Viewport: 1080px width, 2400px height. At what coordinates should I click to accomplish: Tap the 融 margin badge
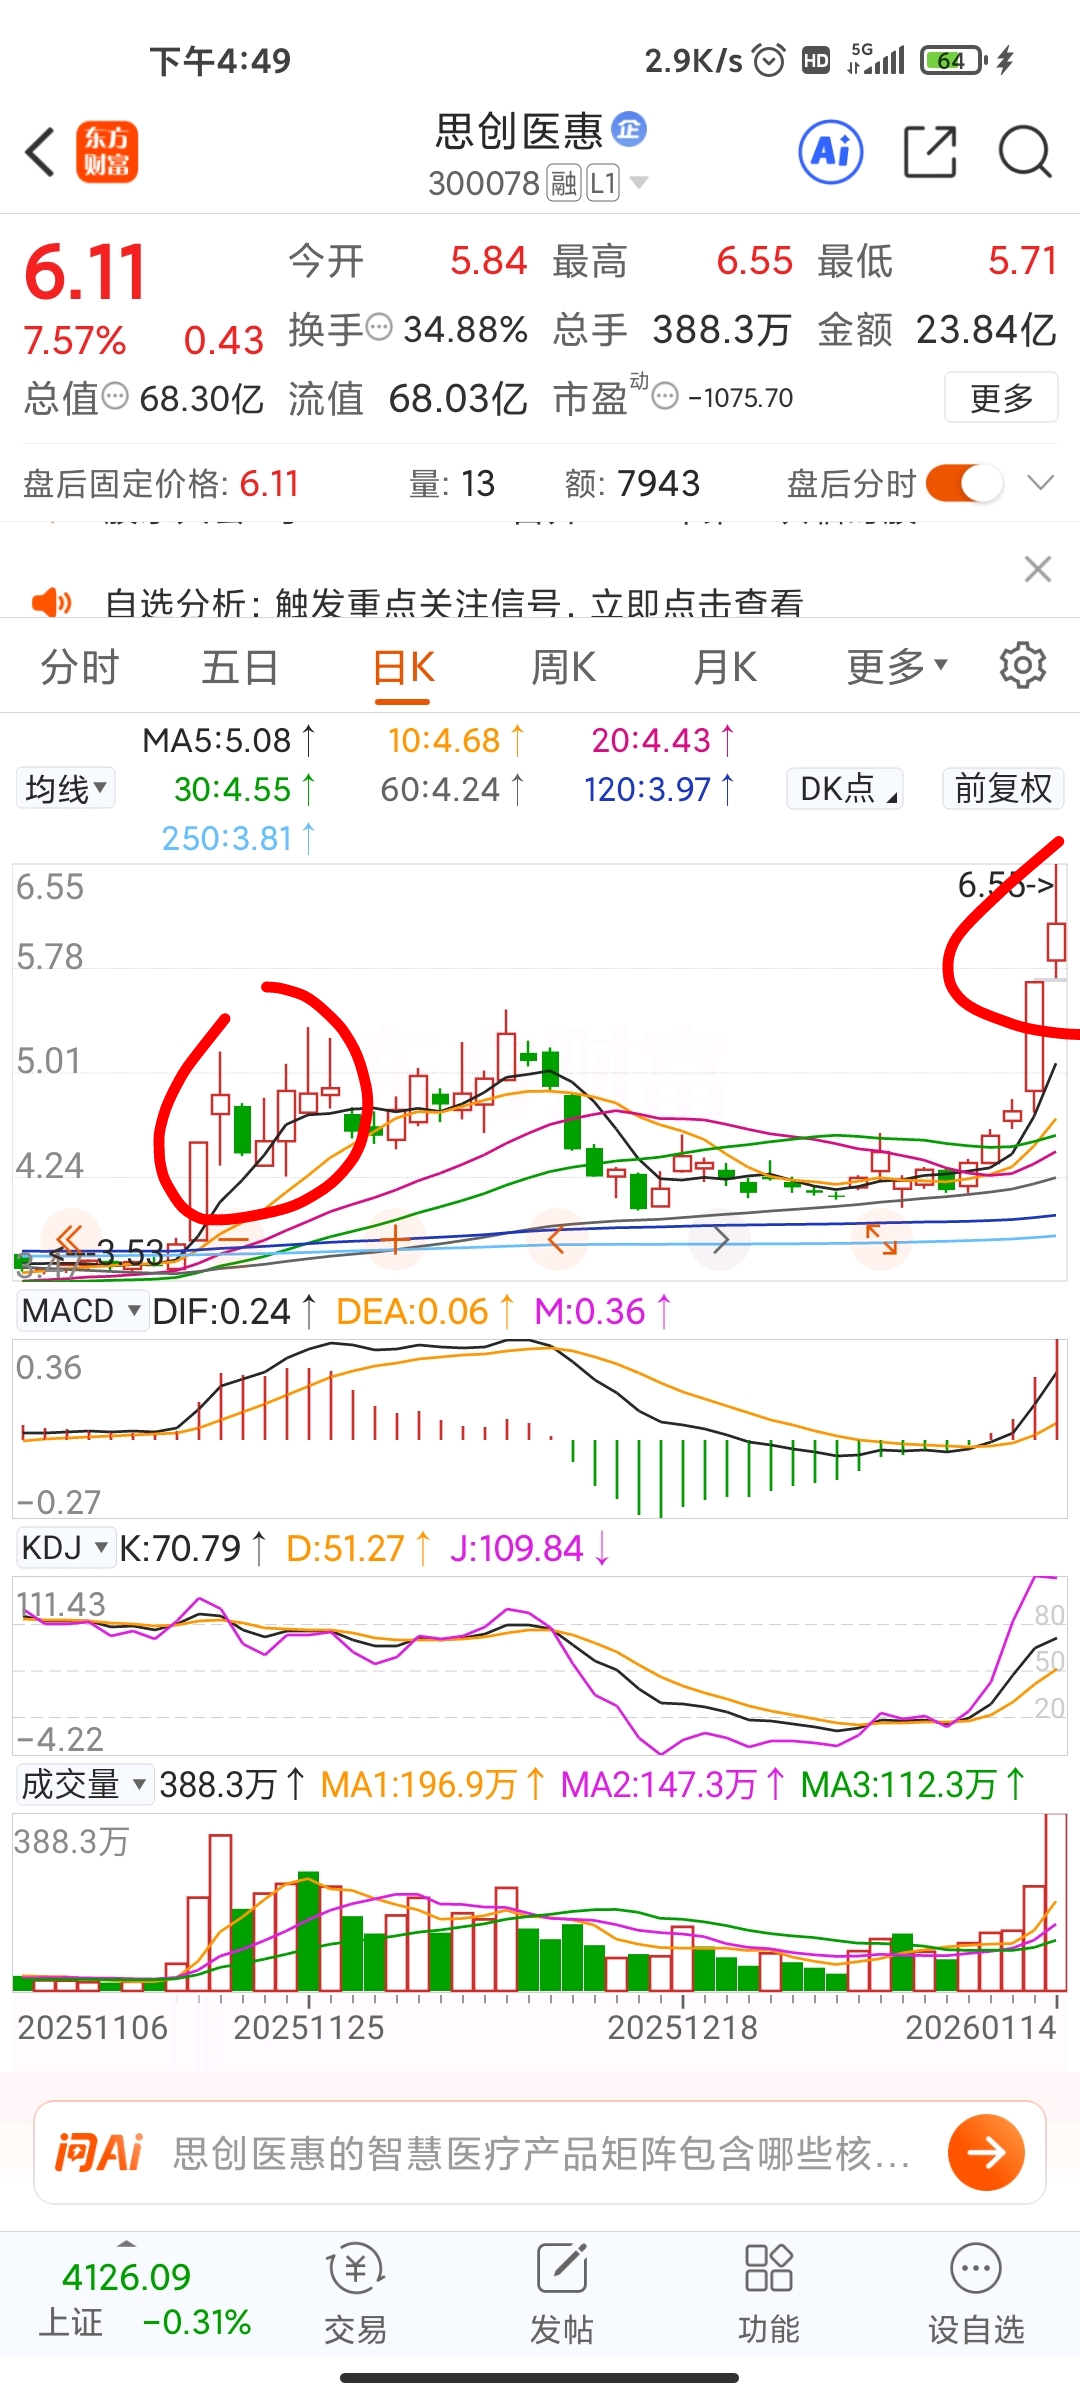pyautogui.click(x=563, y=183)
